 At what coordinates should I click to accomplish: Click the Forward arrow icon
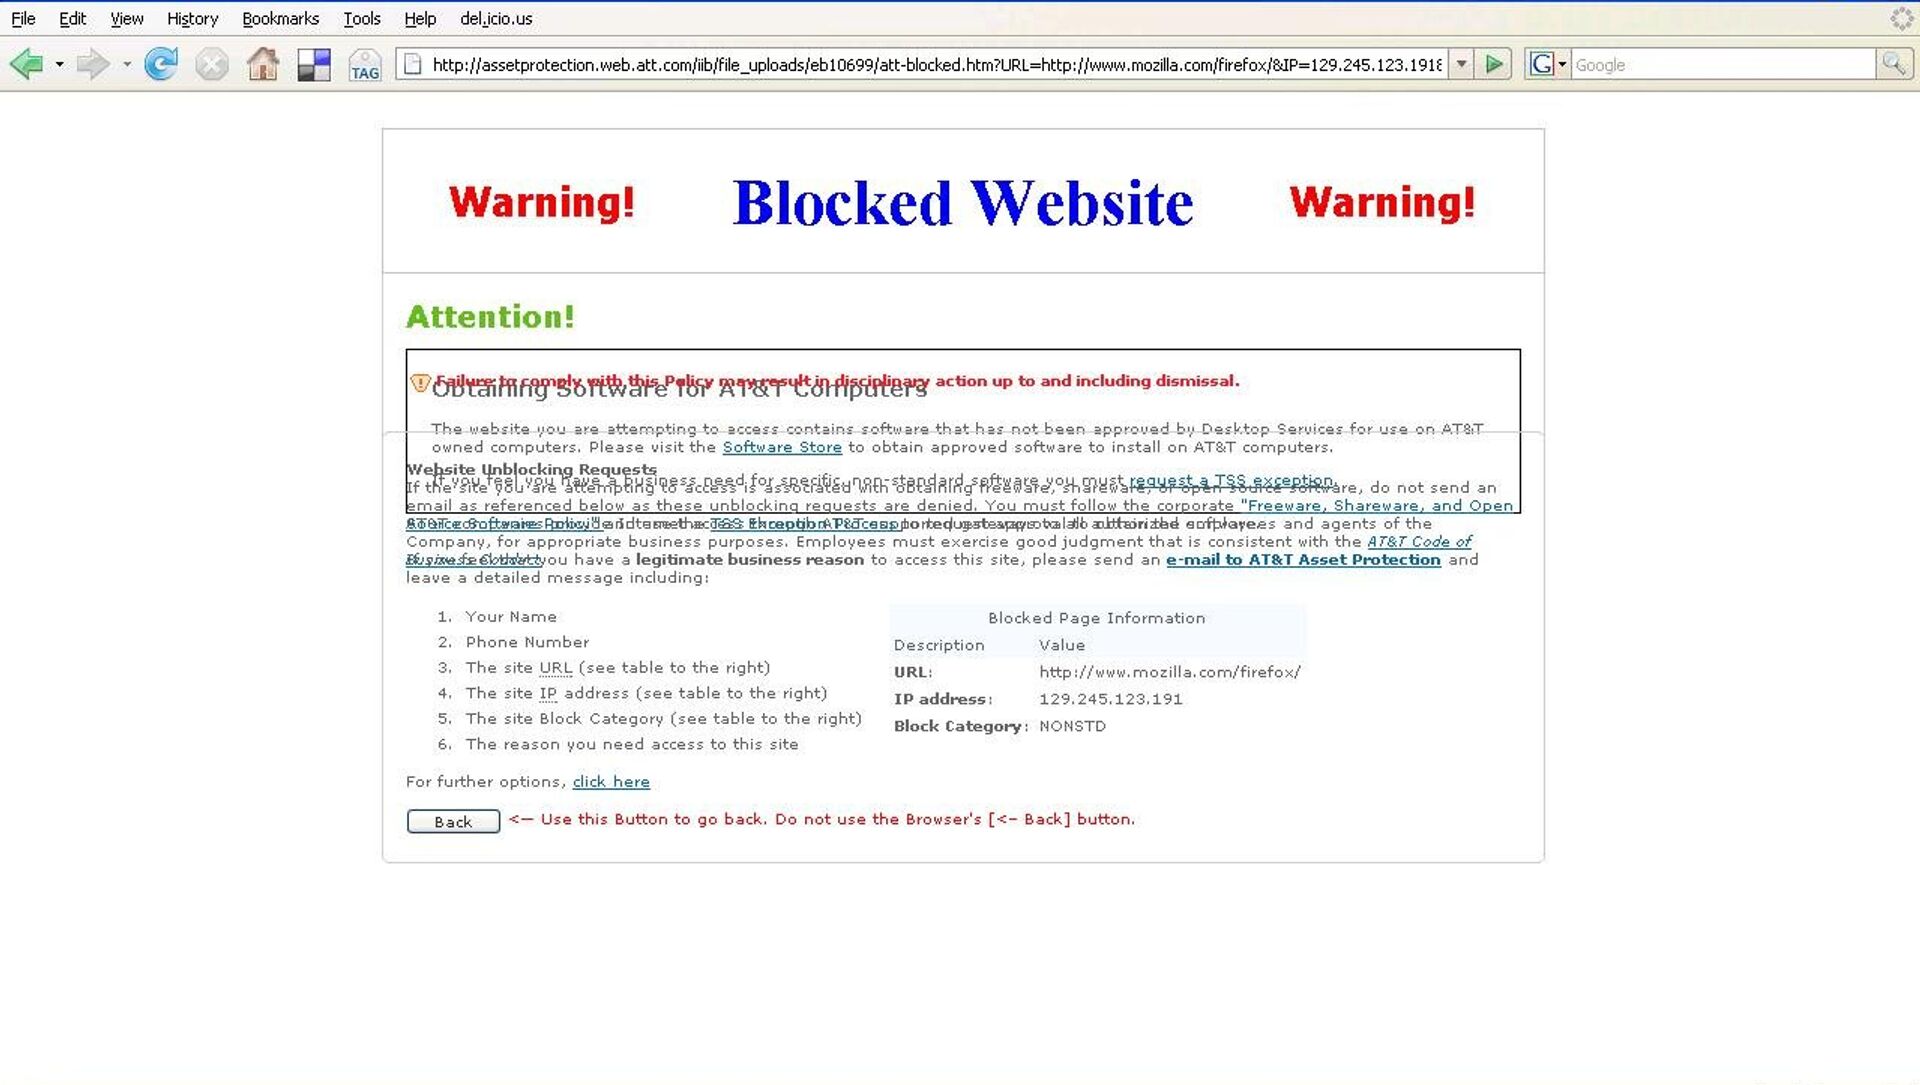[x=92, y=65]
